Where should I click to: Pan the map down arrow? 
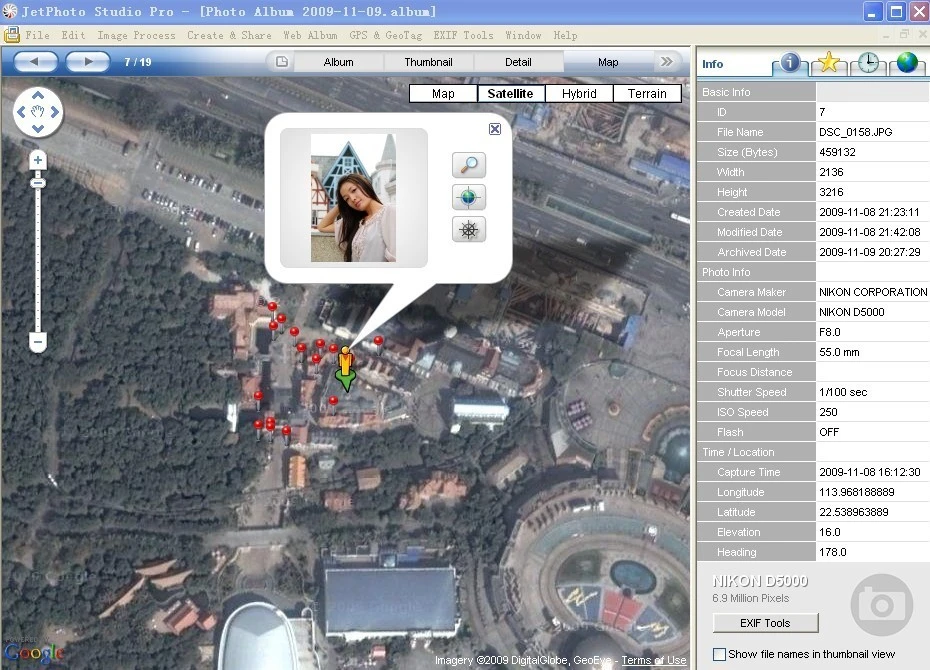[x=38, y=128]
